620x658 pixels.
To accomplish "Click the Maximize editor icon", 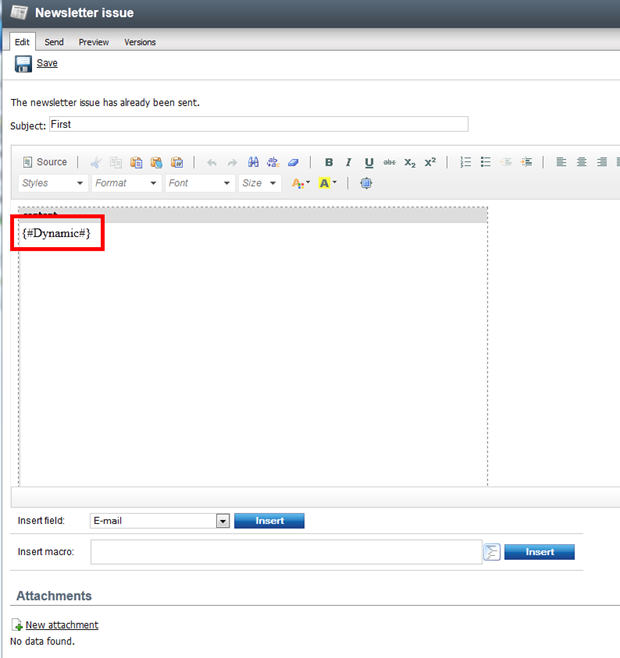I will (x=366, y=183).
